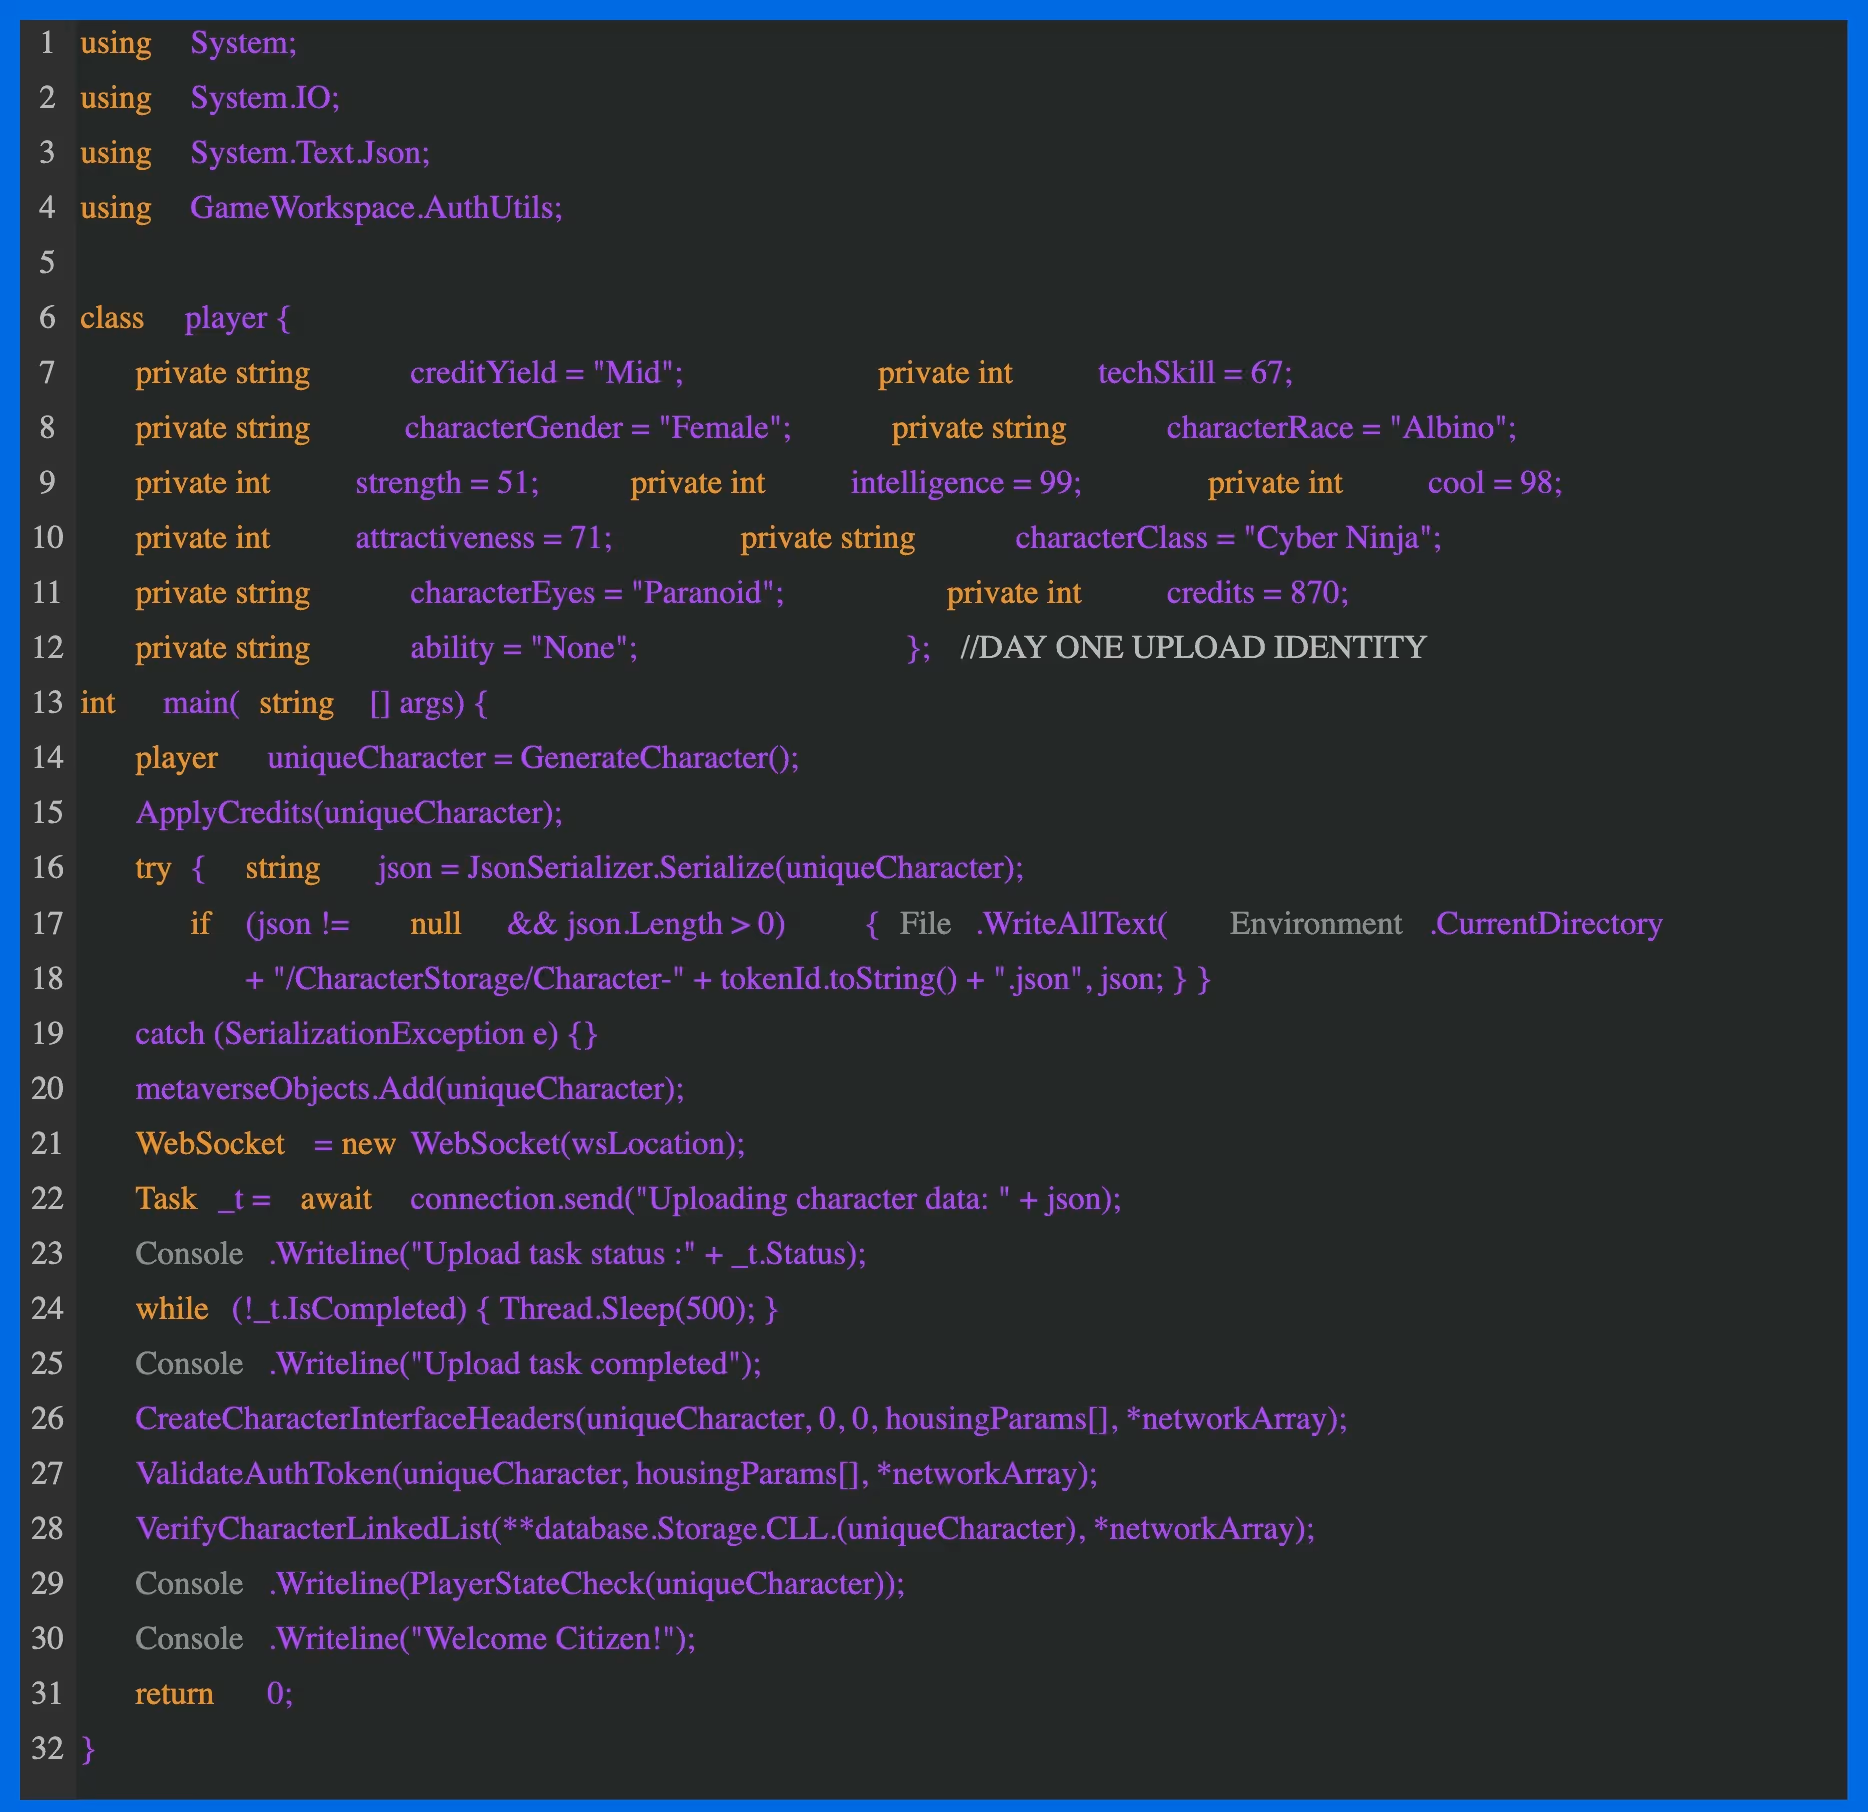Place cursor on GameWorkspace.AuthUtils import

coord(376,208)
